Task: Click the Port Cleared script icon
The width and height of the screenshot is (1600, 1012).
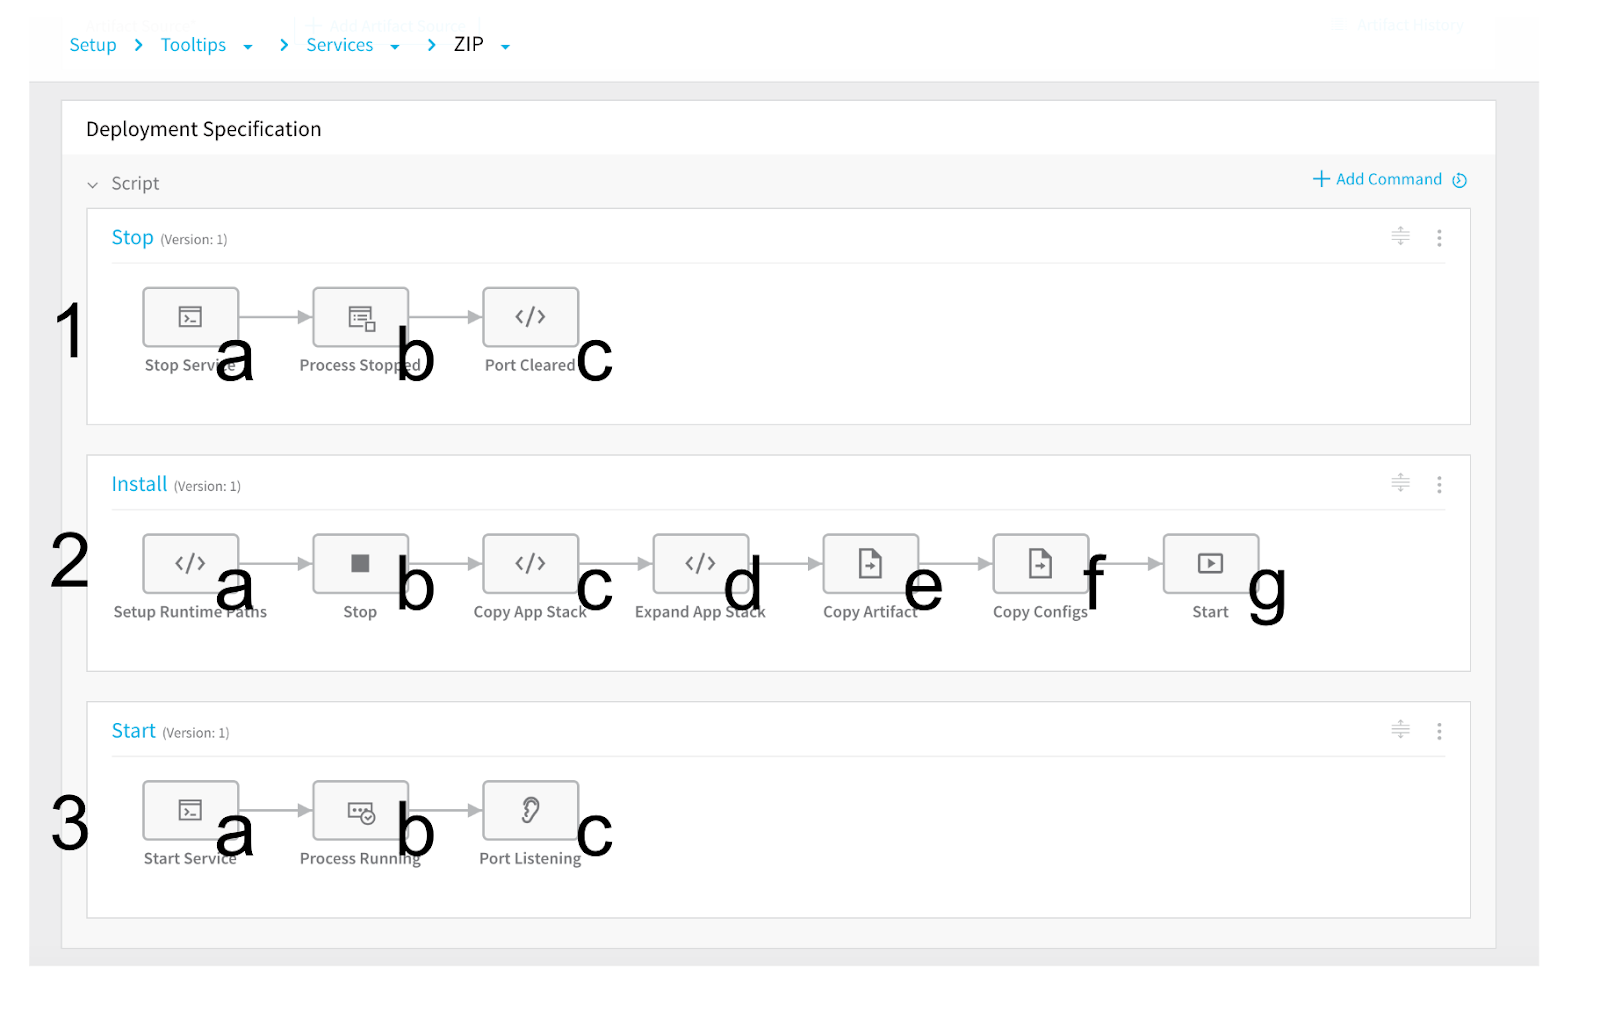Action: click(x=530, y=317)
